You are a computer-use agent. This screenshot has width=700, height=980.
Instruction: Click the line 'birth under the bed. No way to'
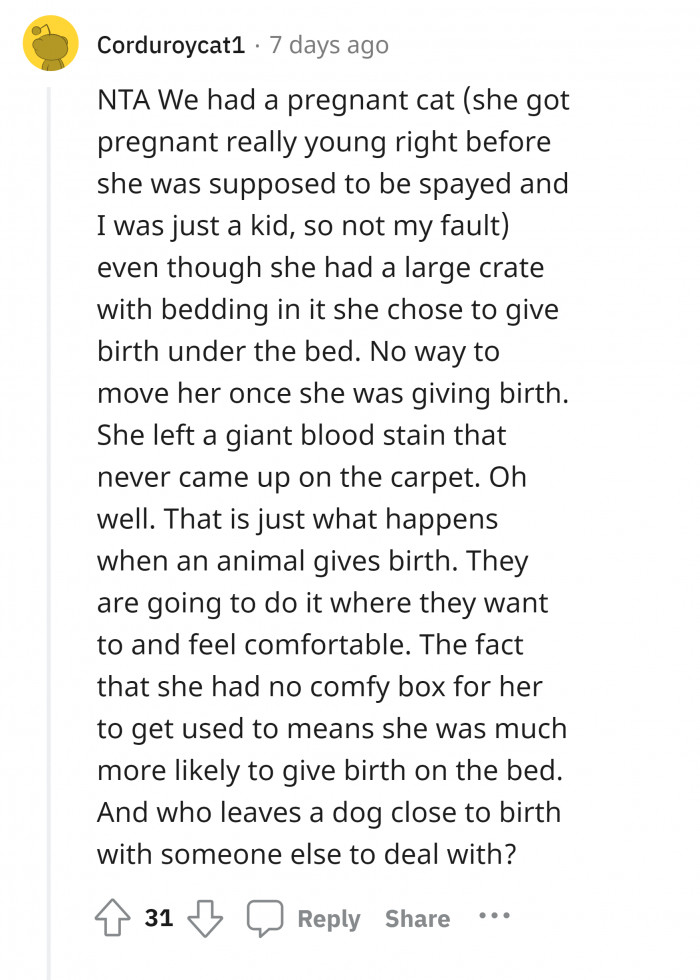[x=298, y=352]
